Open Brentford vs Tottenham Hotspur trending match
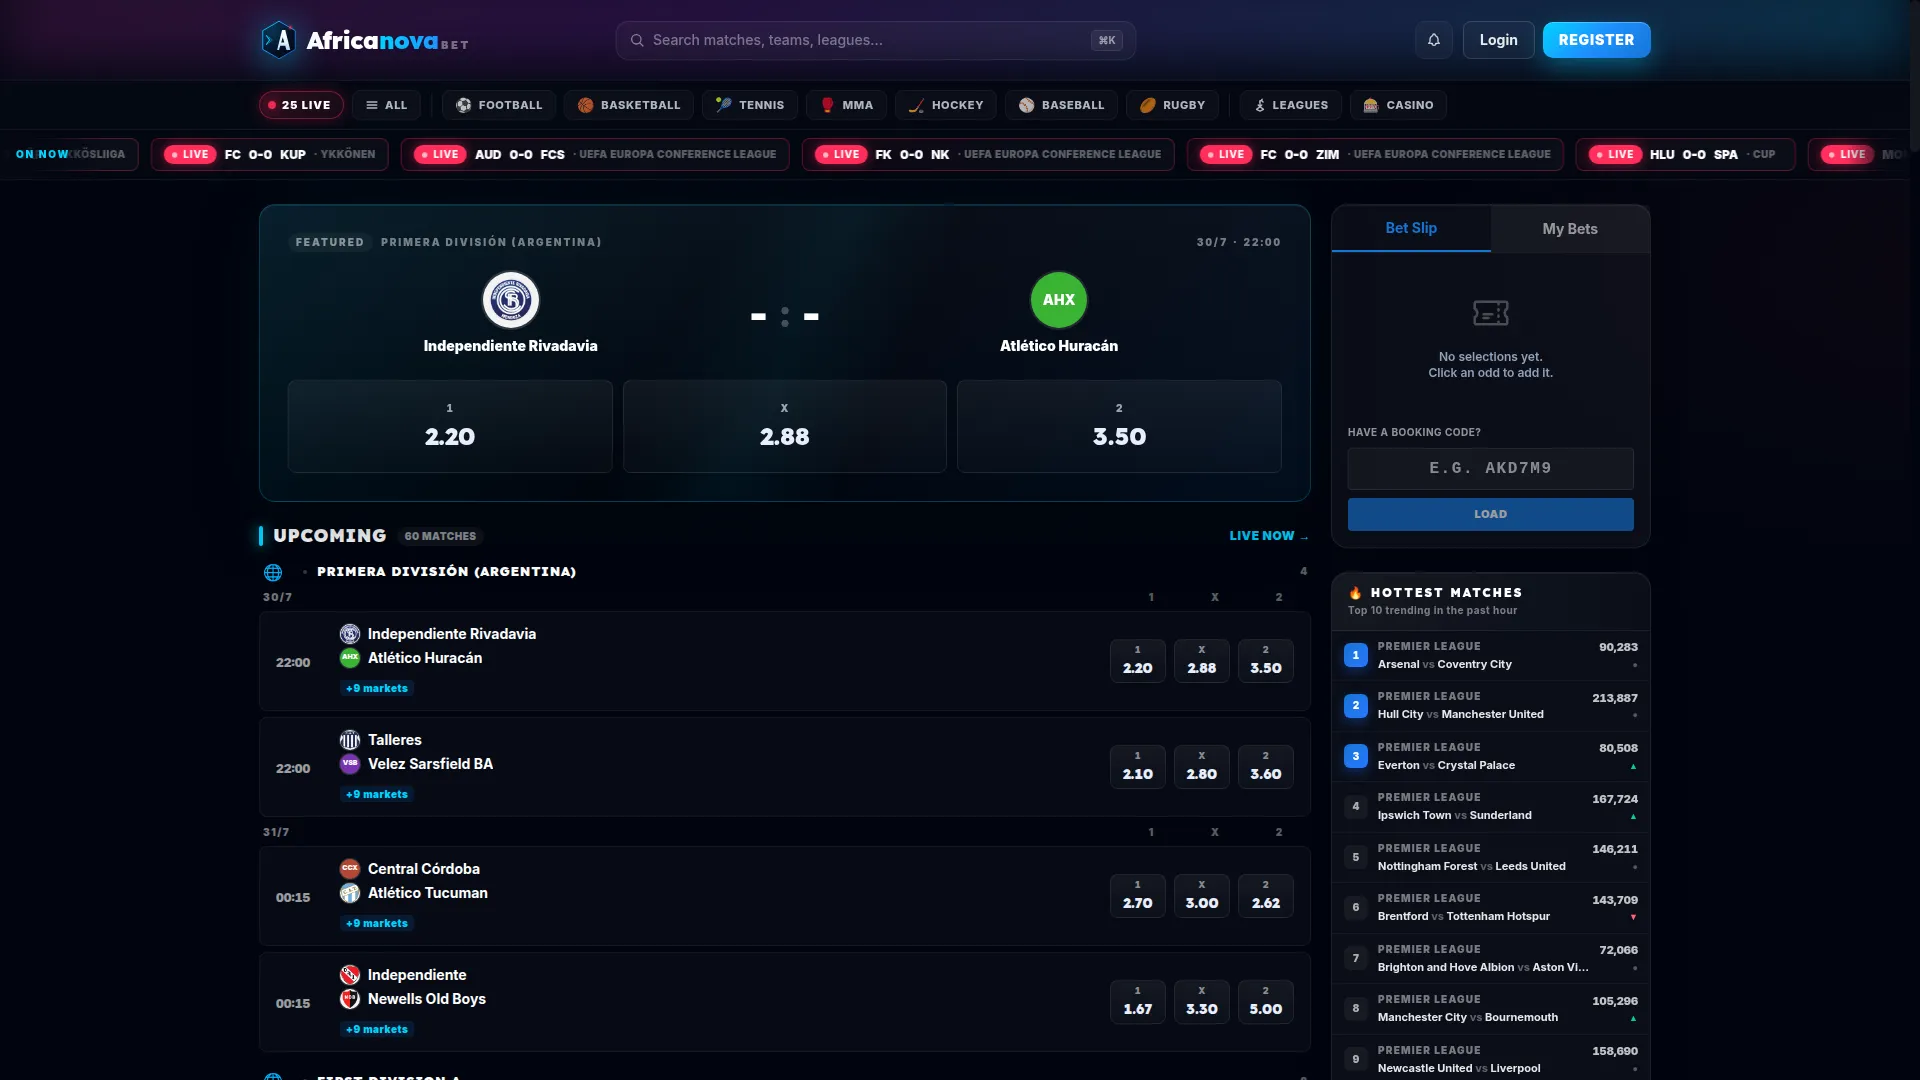Viewport: 1920px width, 1080px height. click(x=1490, y=908)
